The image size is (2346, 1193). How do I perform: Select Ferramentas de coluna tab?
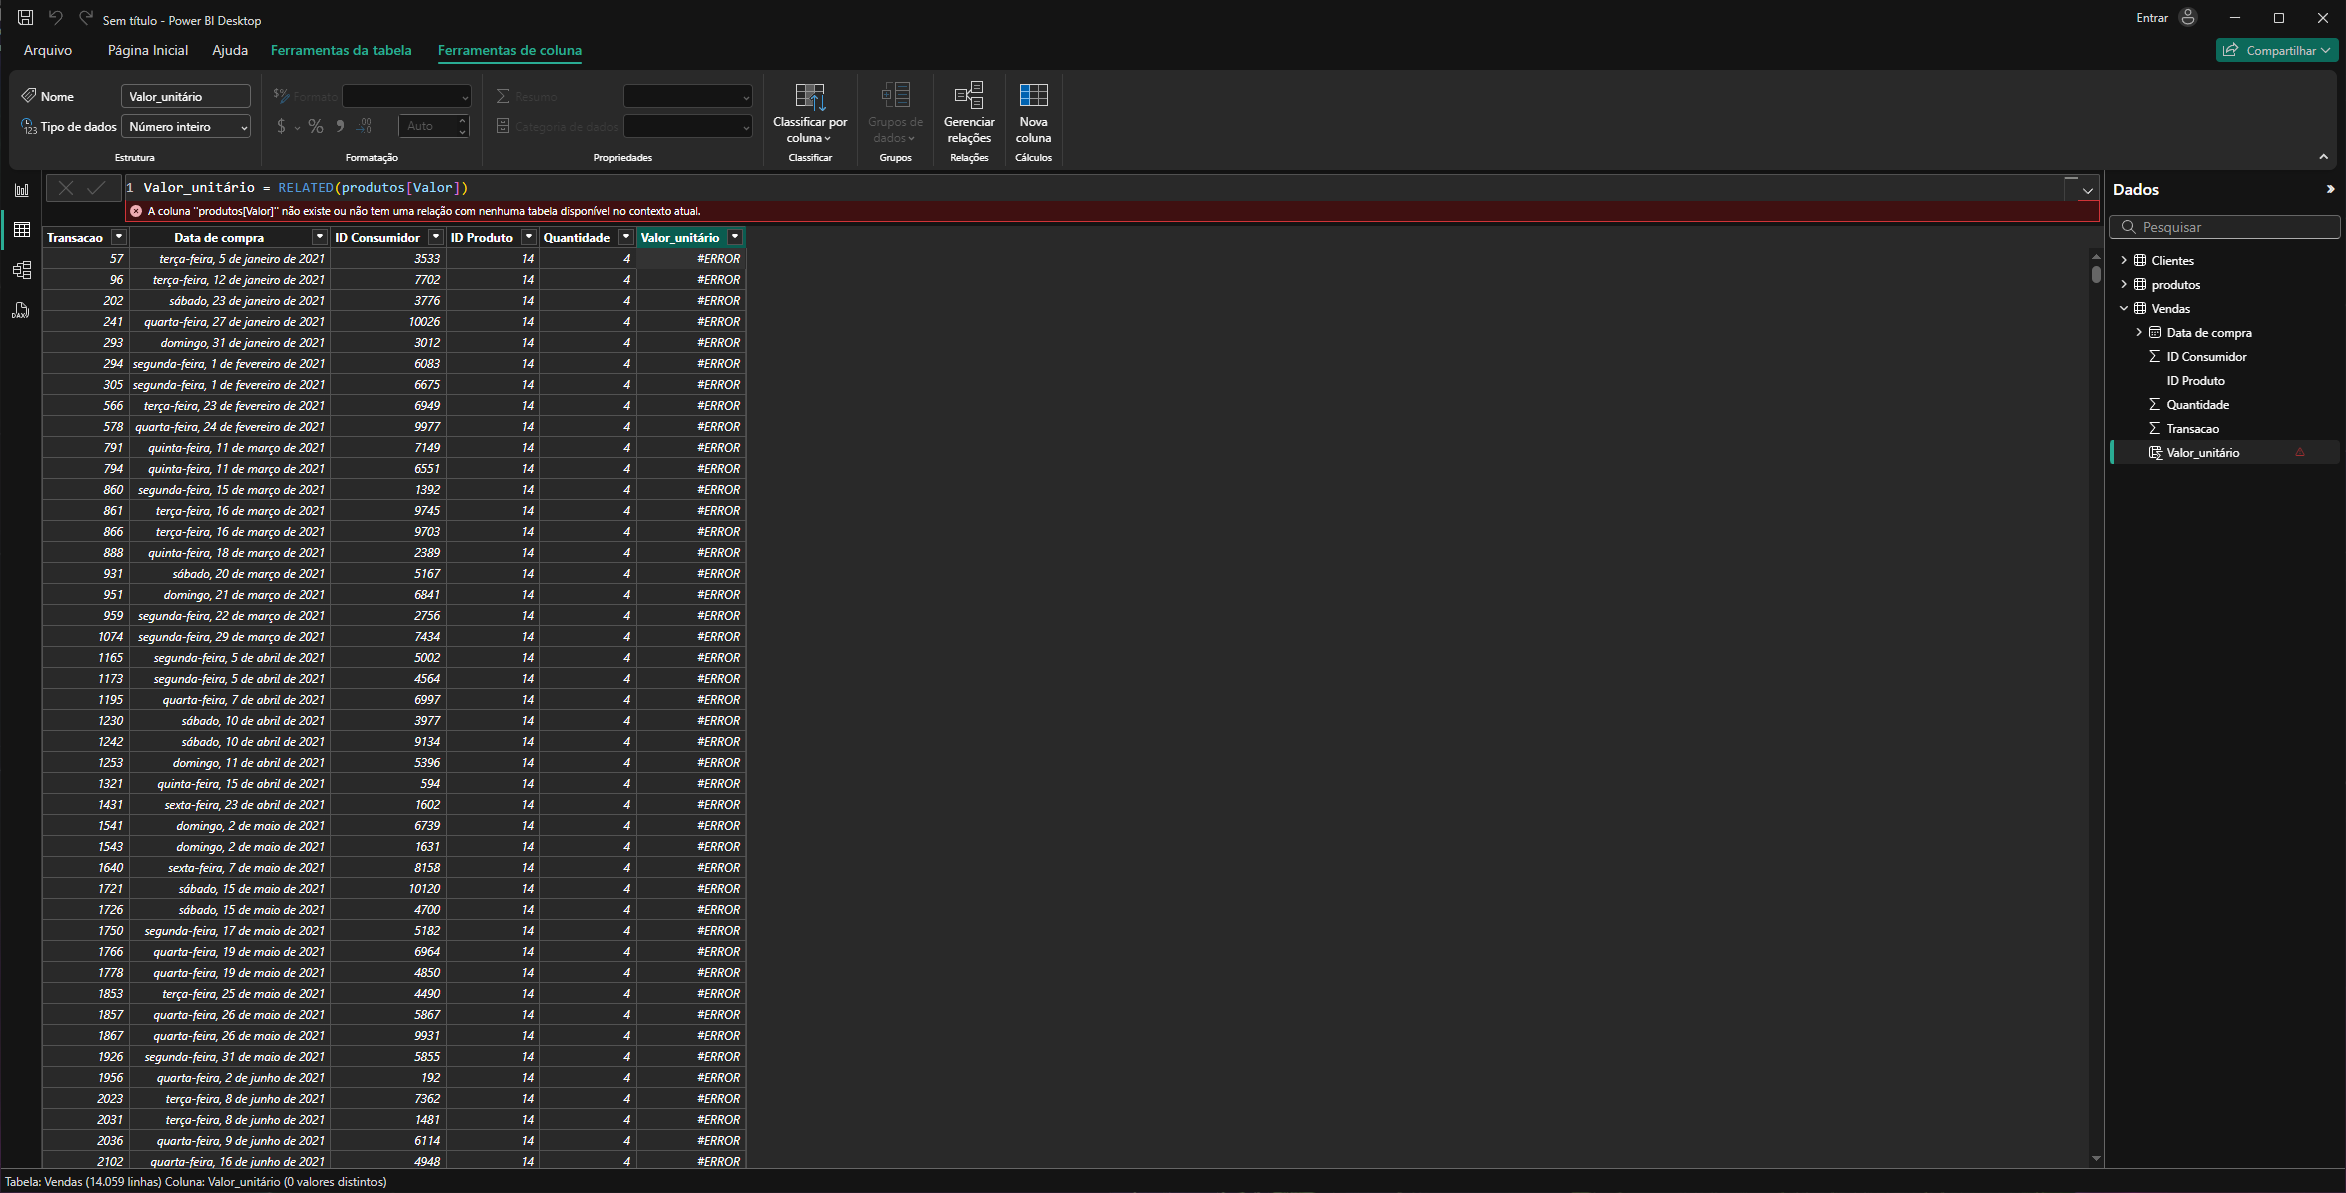coord(510,50)
